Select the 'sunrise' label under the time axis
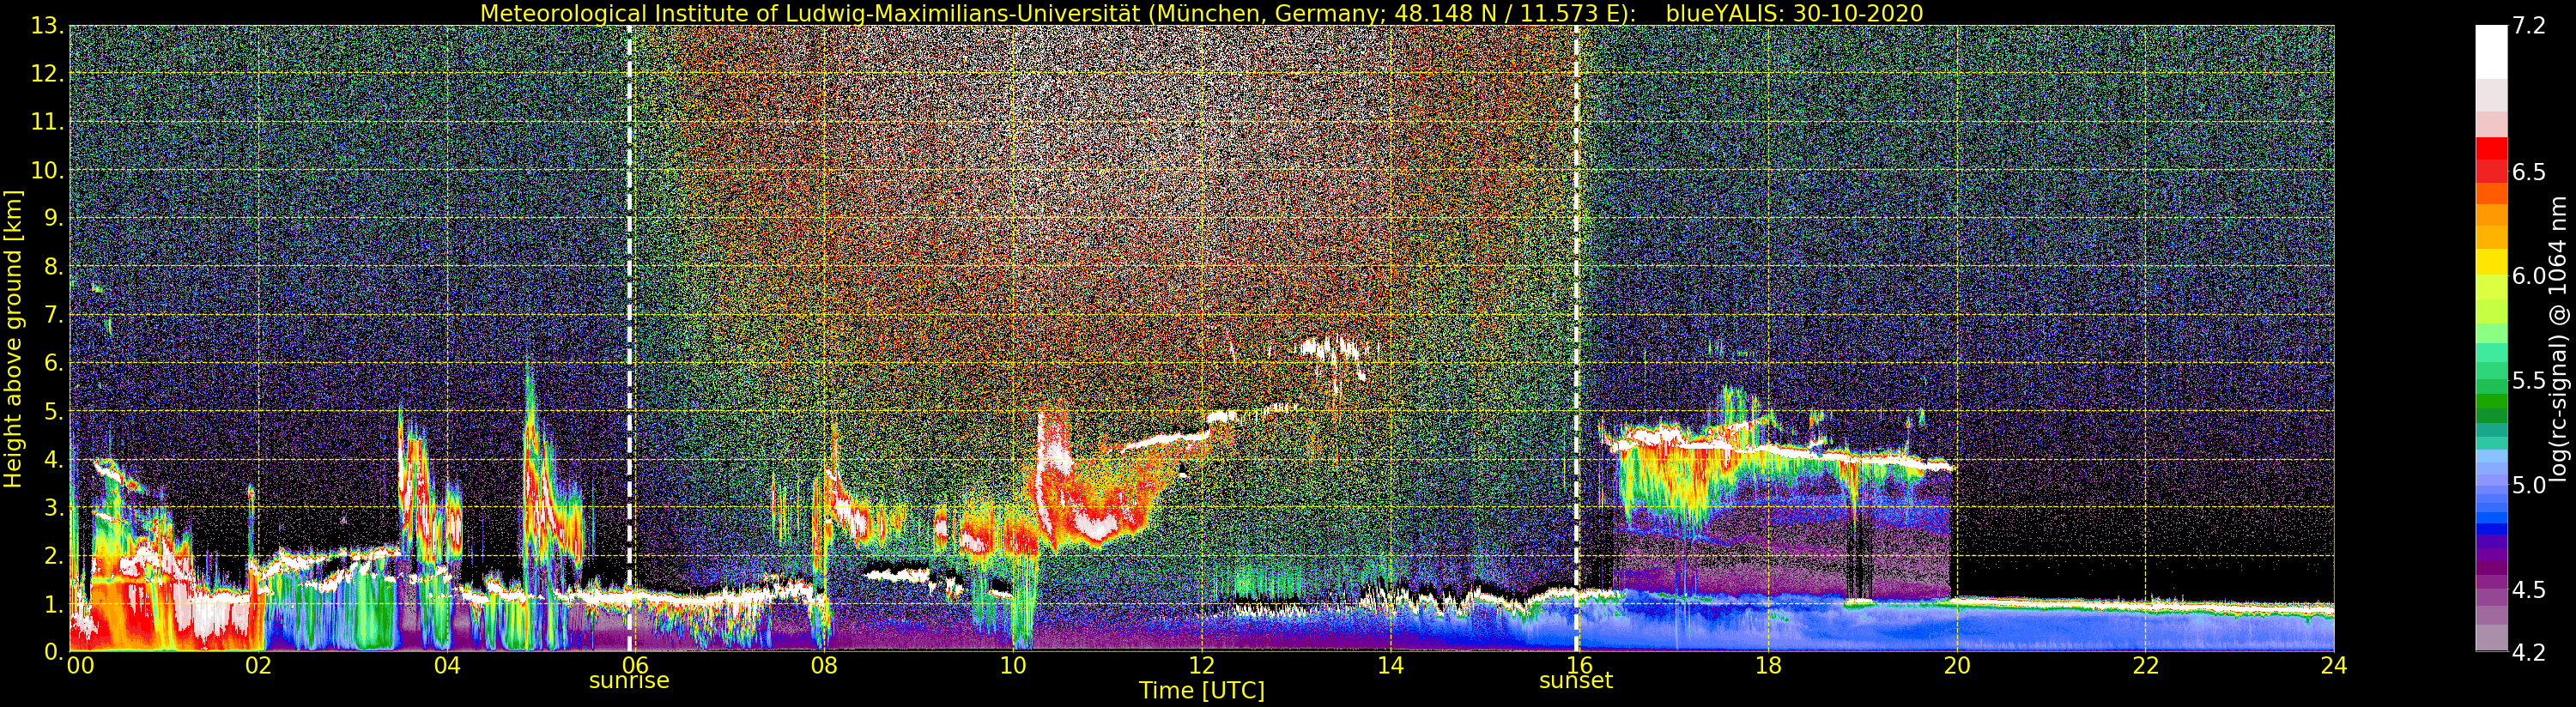Screen dimensions: 2576x707 pos(629,681)
